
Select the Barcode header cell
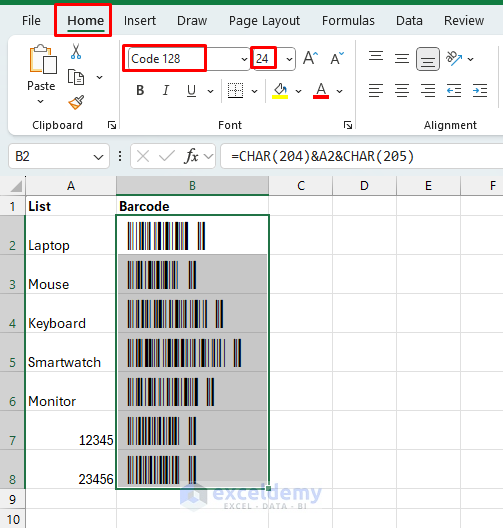[x=192, y=205]
